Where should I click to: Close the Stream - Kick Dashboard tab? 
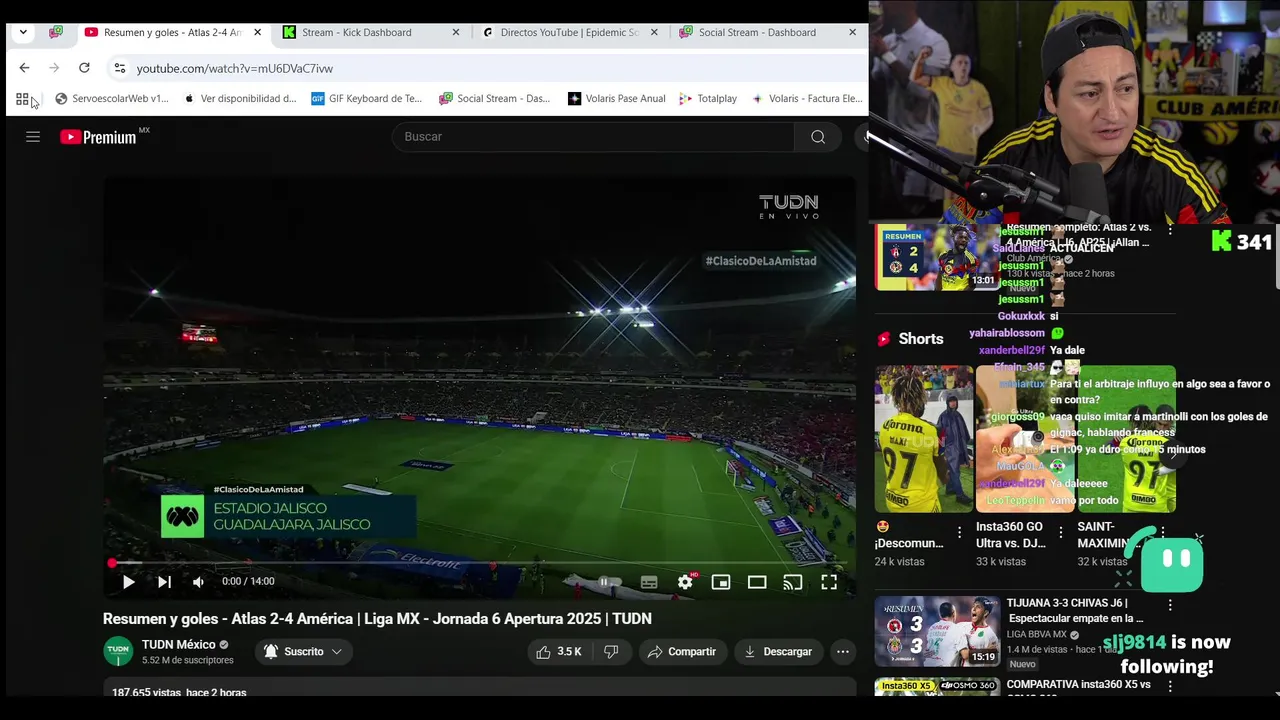point(456,32)
